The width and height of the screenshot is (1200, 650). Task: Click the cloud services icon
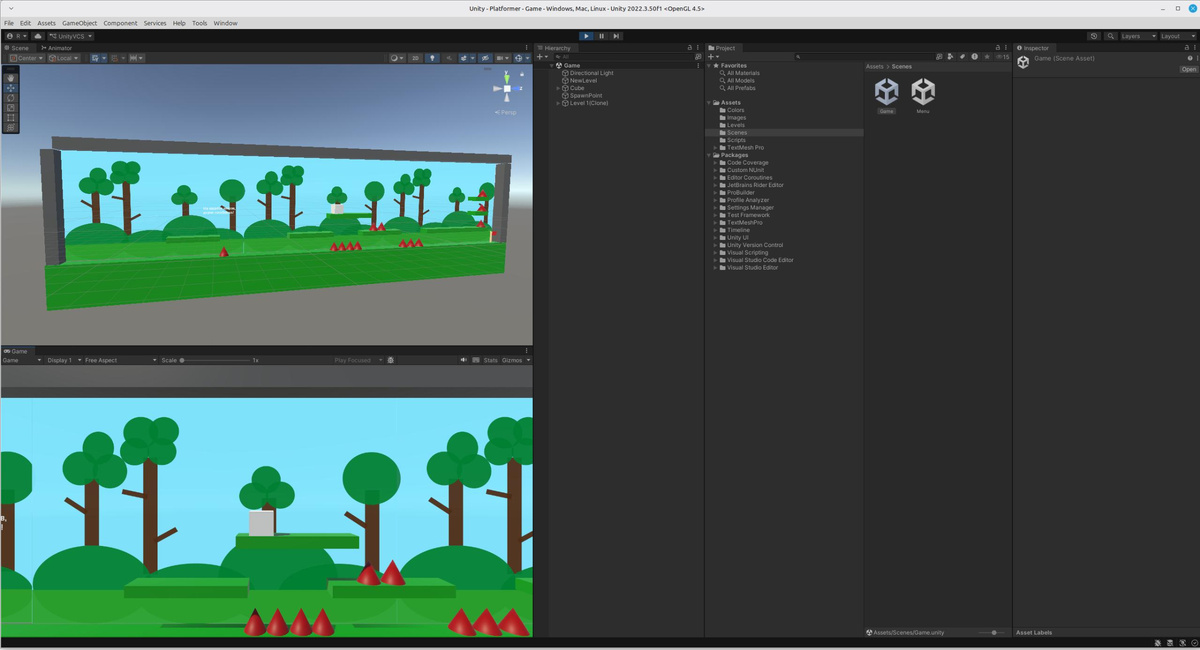(38, 36)
